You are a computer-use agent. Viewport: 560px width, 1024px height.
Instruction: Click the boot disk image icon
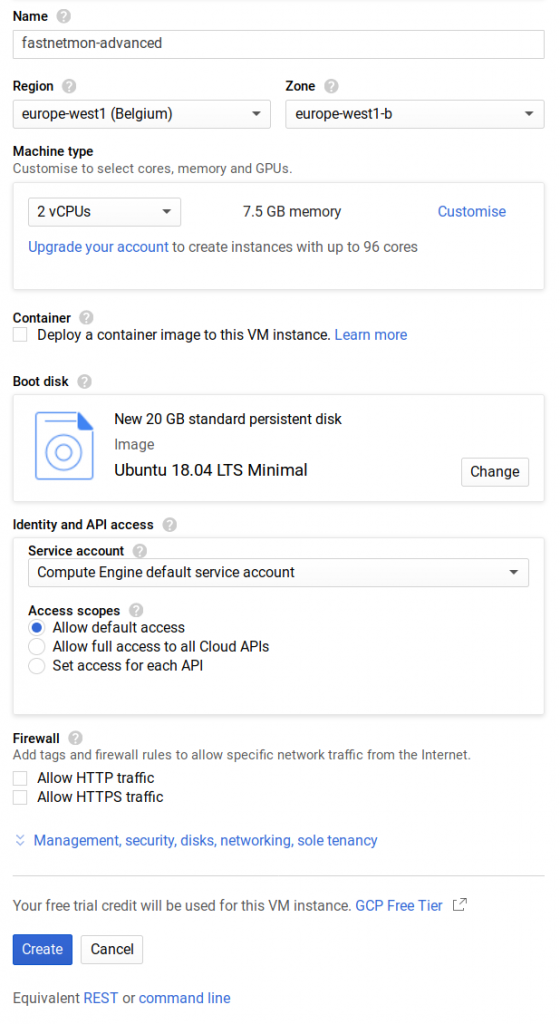(64, 446)
